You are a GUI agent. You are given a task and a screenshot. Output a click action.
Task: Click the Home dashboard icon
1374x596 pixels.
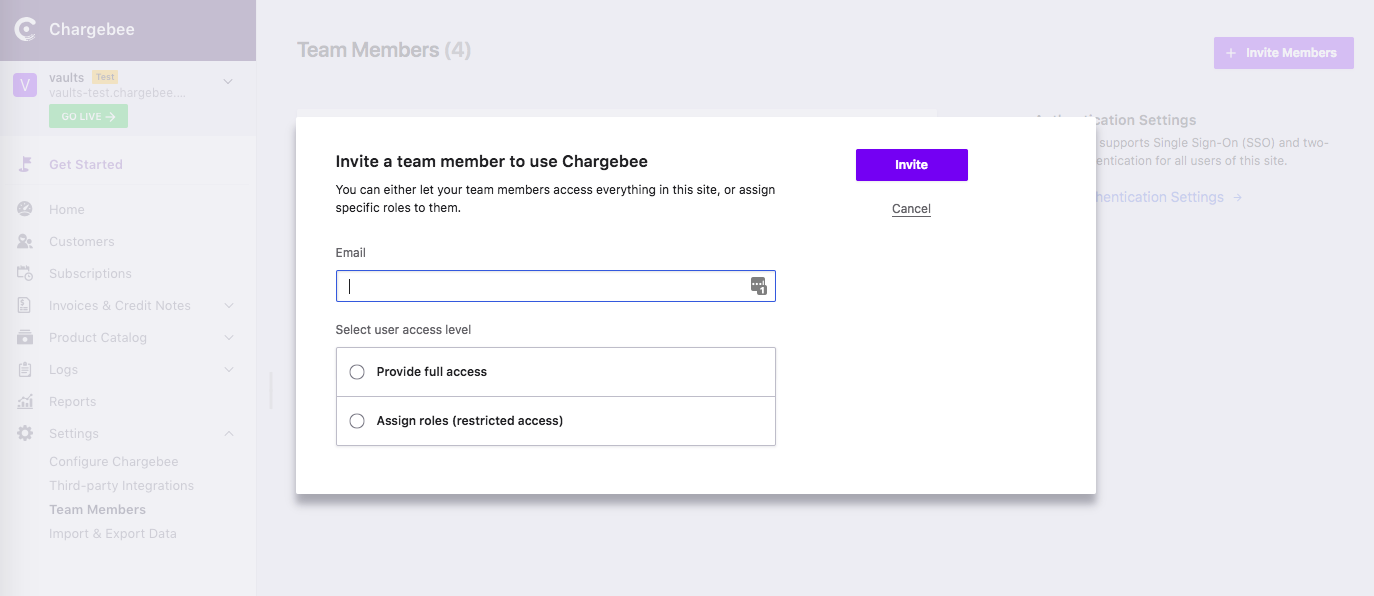point(26,209)
